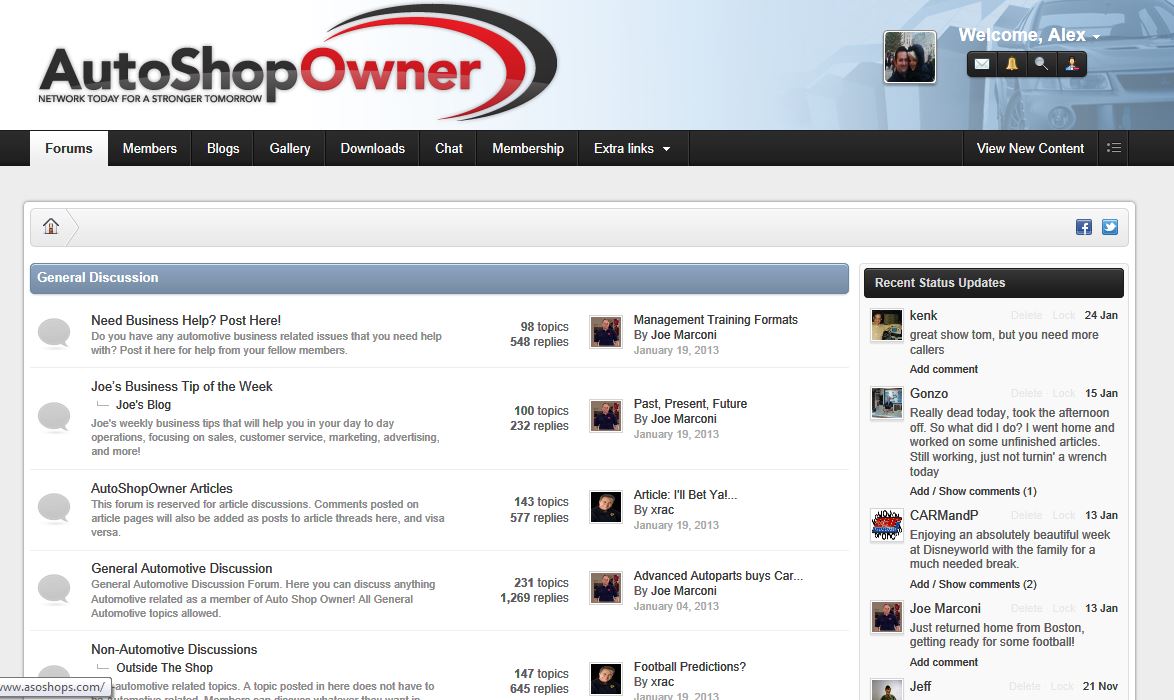Open Joe's Business Tip of the Week forum
Screen dimensions: 1174x700
(x=182, y=386)
